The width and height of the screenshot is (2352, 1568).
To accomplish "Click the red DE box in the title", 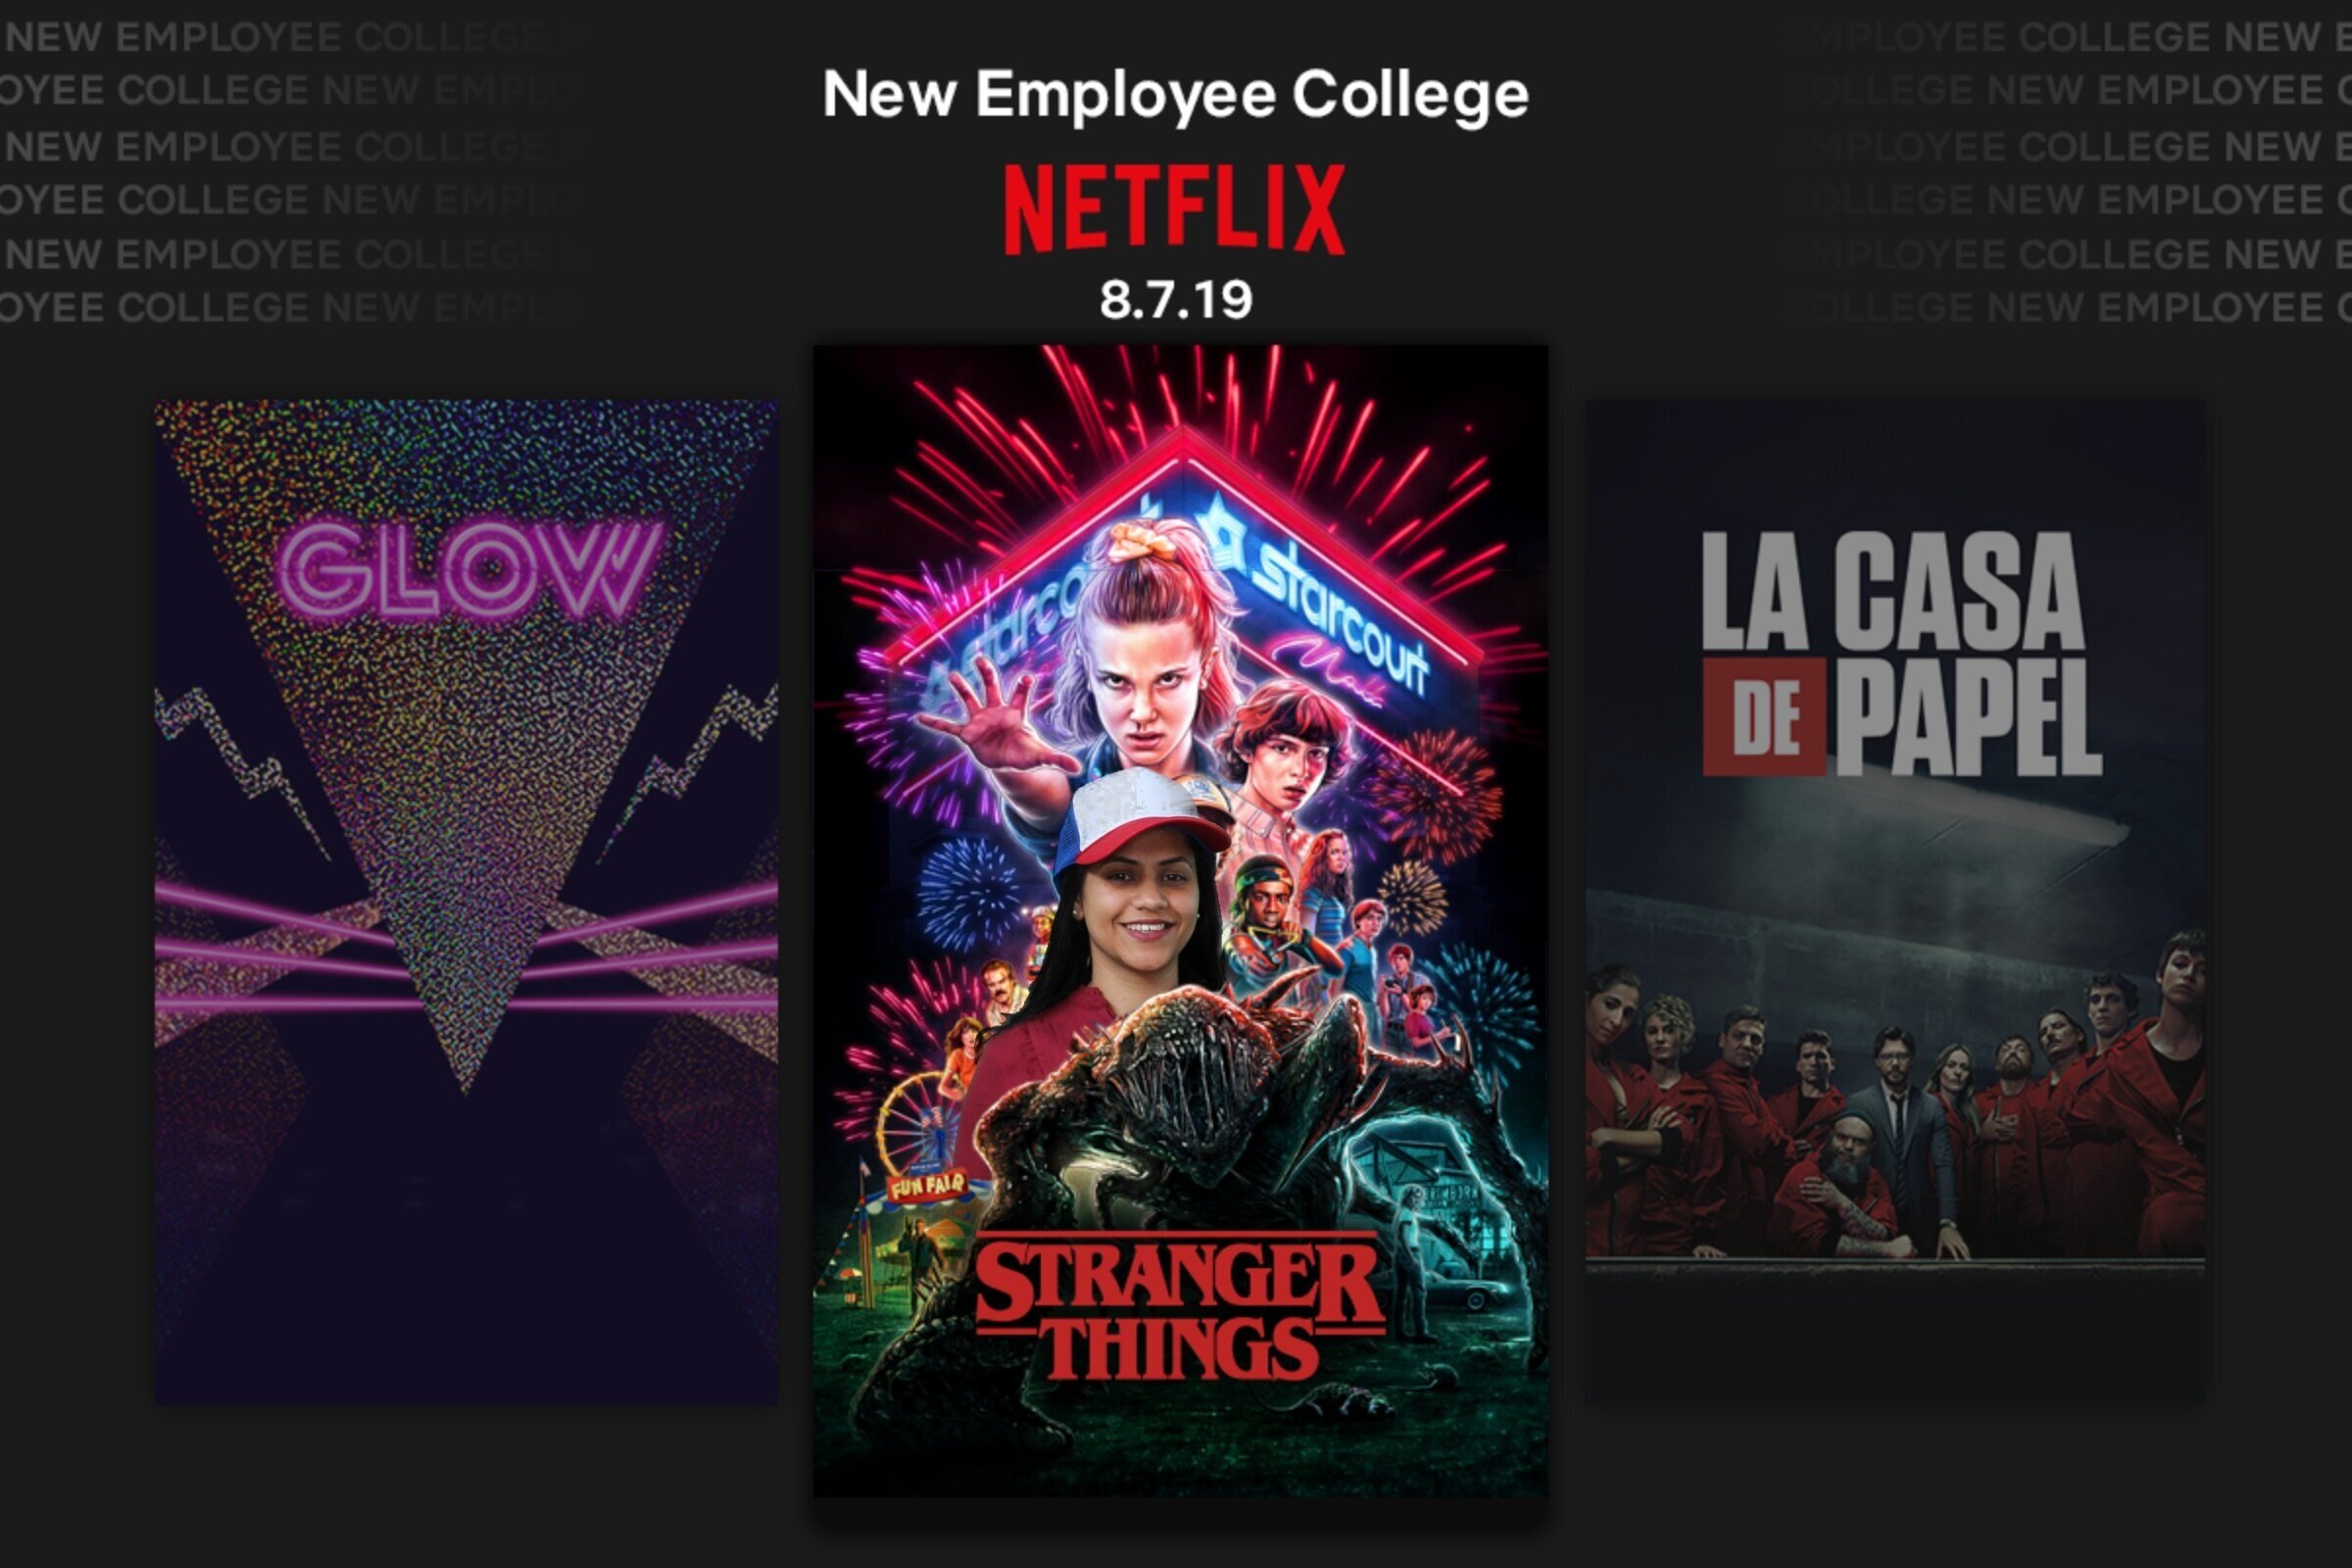I will click(x=1765, y=717).
